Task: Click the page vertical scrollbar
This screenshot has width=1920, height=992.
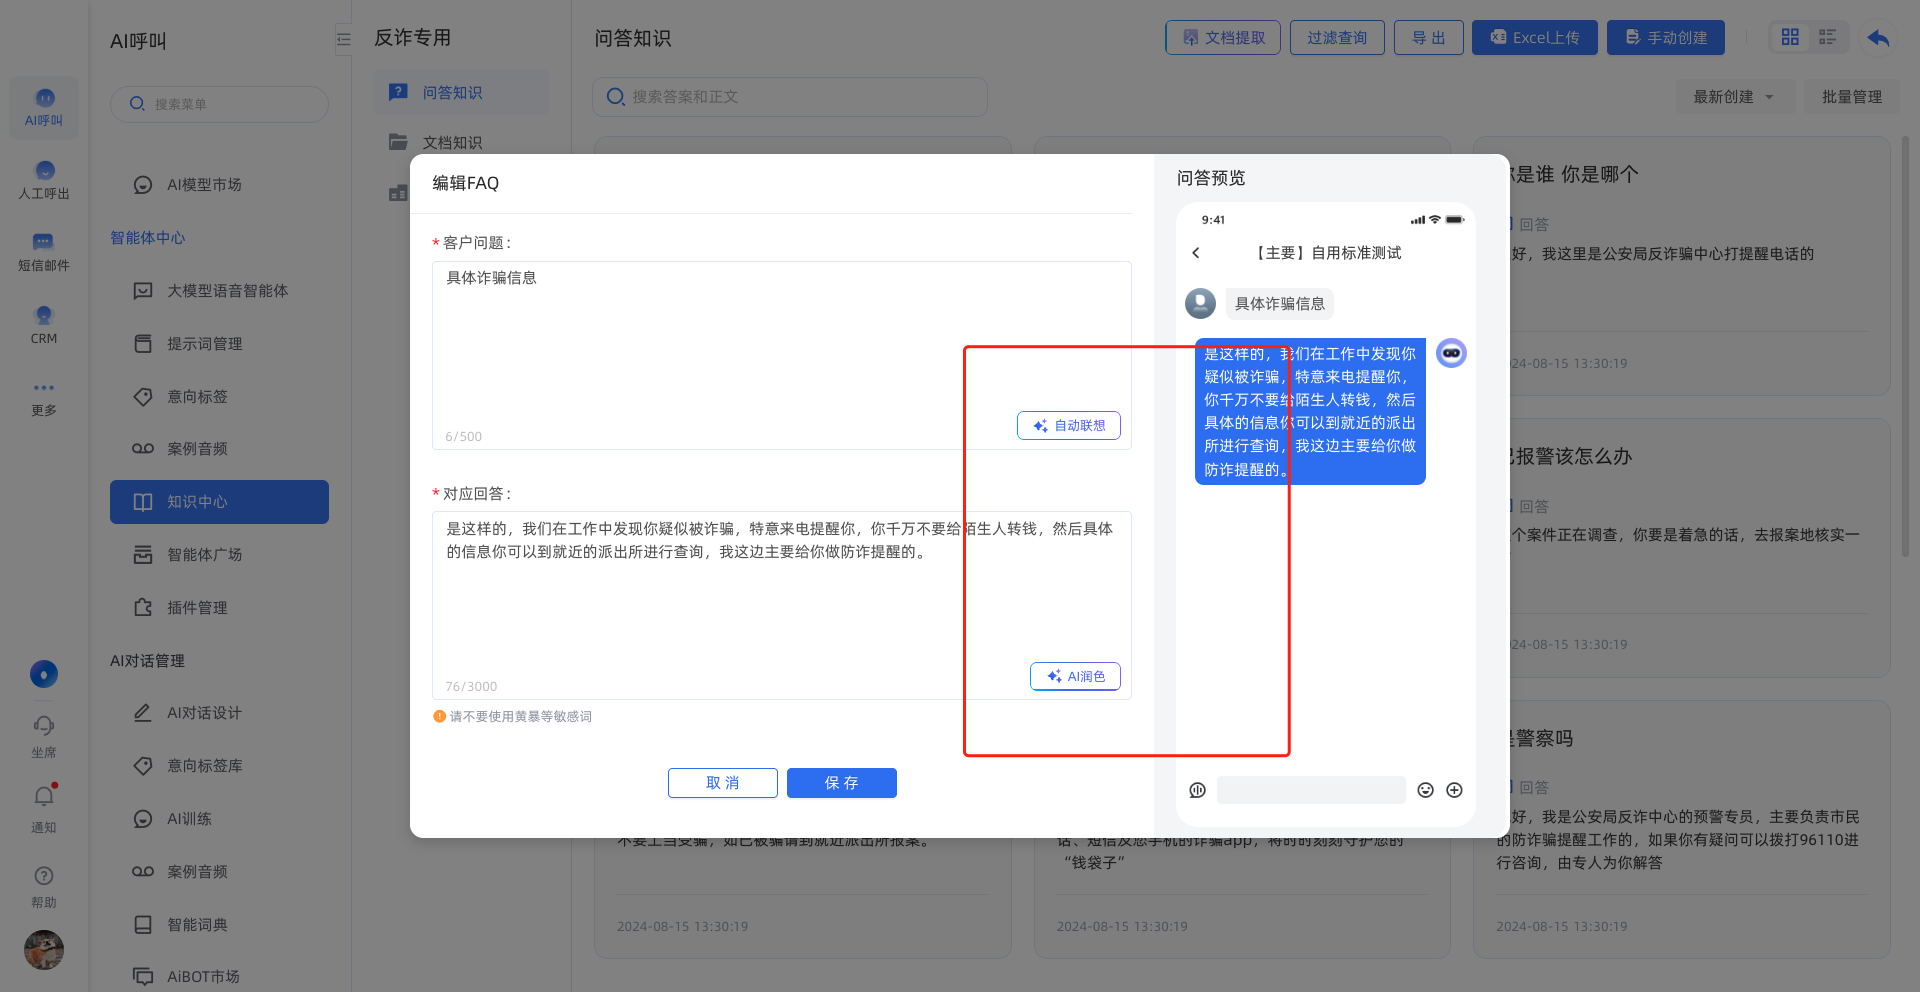Action: (1905, 345)
